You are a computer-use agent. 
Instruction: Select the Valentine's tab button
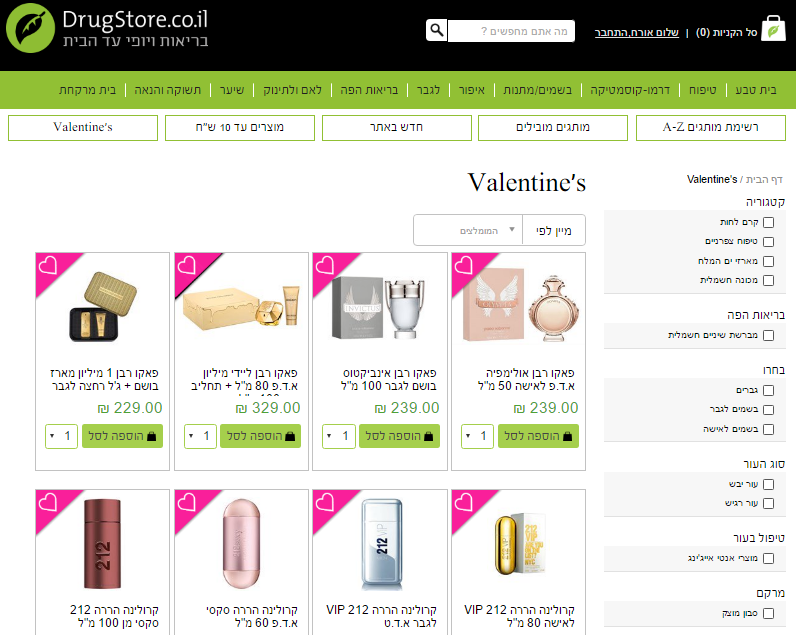pos(83,127)
